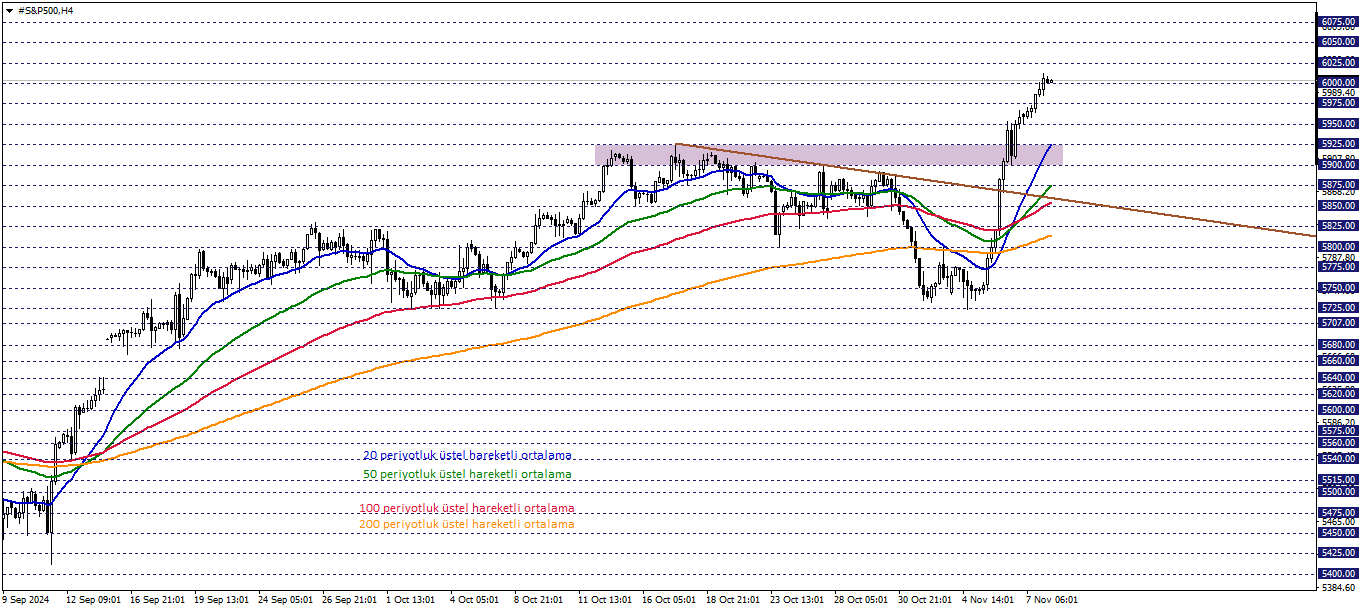Click the '23 Oct 13:01' time label
This screenshot has height=611, width=1362.
coord(799,600)
